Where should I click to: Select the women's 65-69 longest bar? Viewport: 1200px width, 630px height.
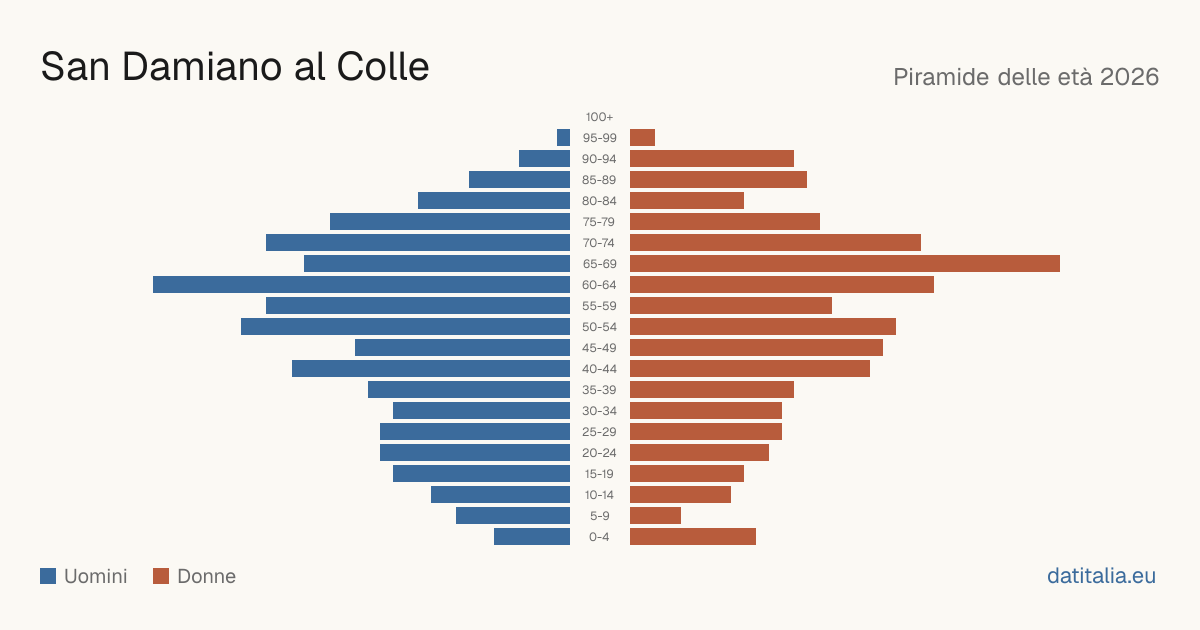point(845,264)
